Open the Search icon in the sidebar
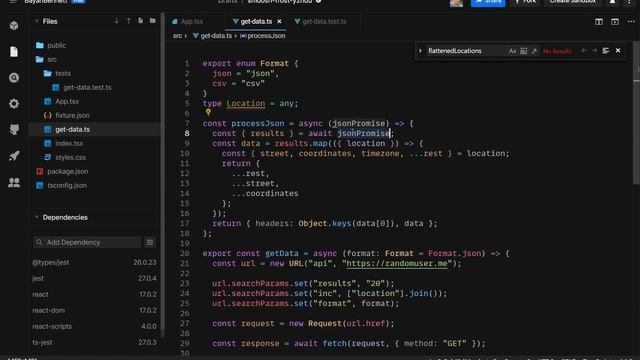The height and width of the screenshot is (360, 640). coord(14,78)
